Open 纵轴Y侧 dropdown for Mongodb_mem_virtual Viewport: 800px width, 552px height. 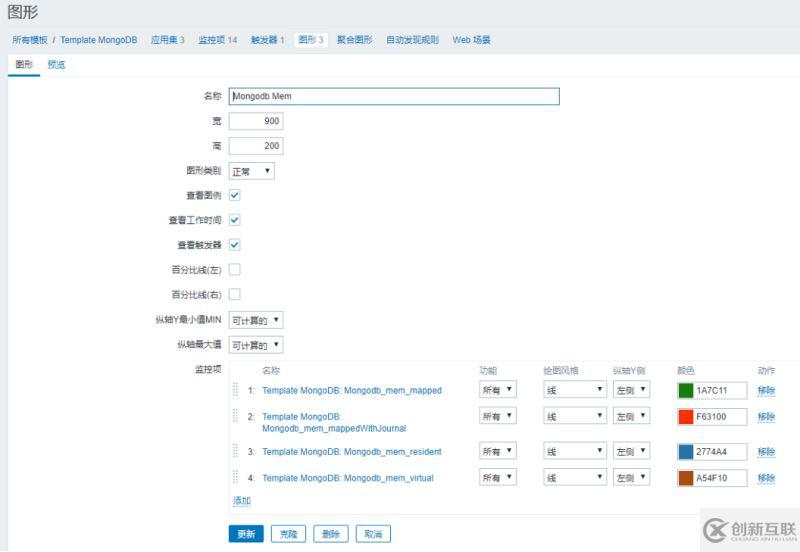click(631, 478)
